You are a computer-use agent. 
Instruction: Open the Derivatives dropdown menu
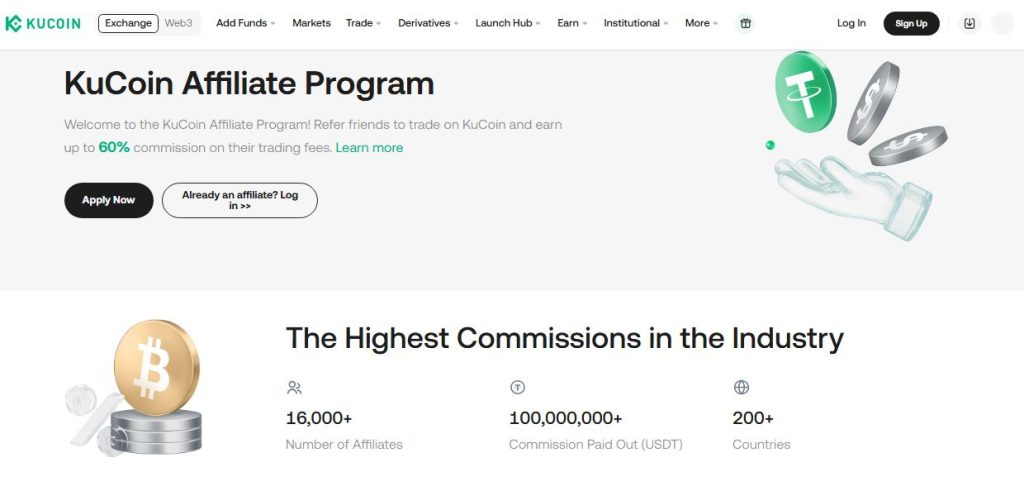[428, 23]
